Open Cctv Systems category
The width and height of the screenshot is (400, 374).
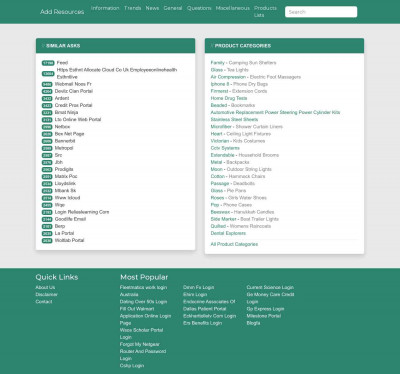click(225, 148)
